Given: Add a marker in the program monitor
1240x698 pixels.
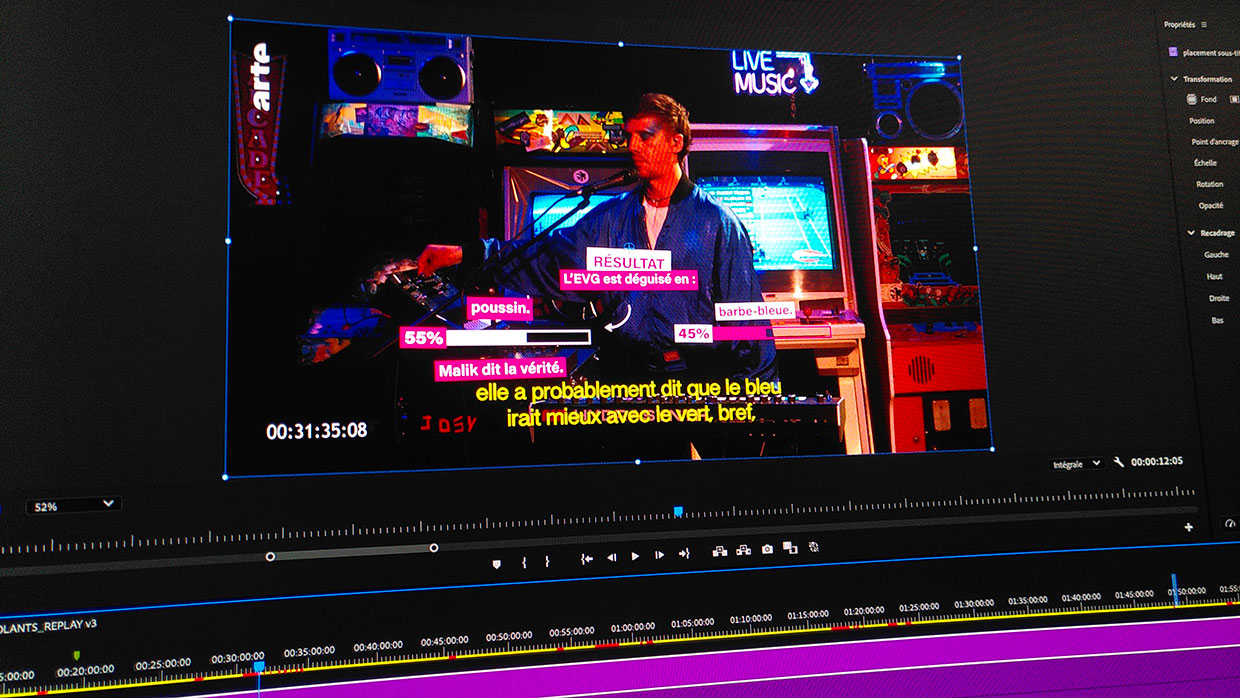Looking at the screenshot, I should point(496,564).
